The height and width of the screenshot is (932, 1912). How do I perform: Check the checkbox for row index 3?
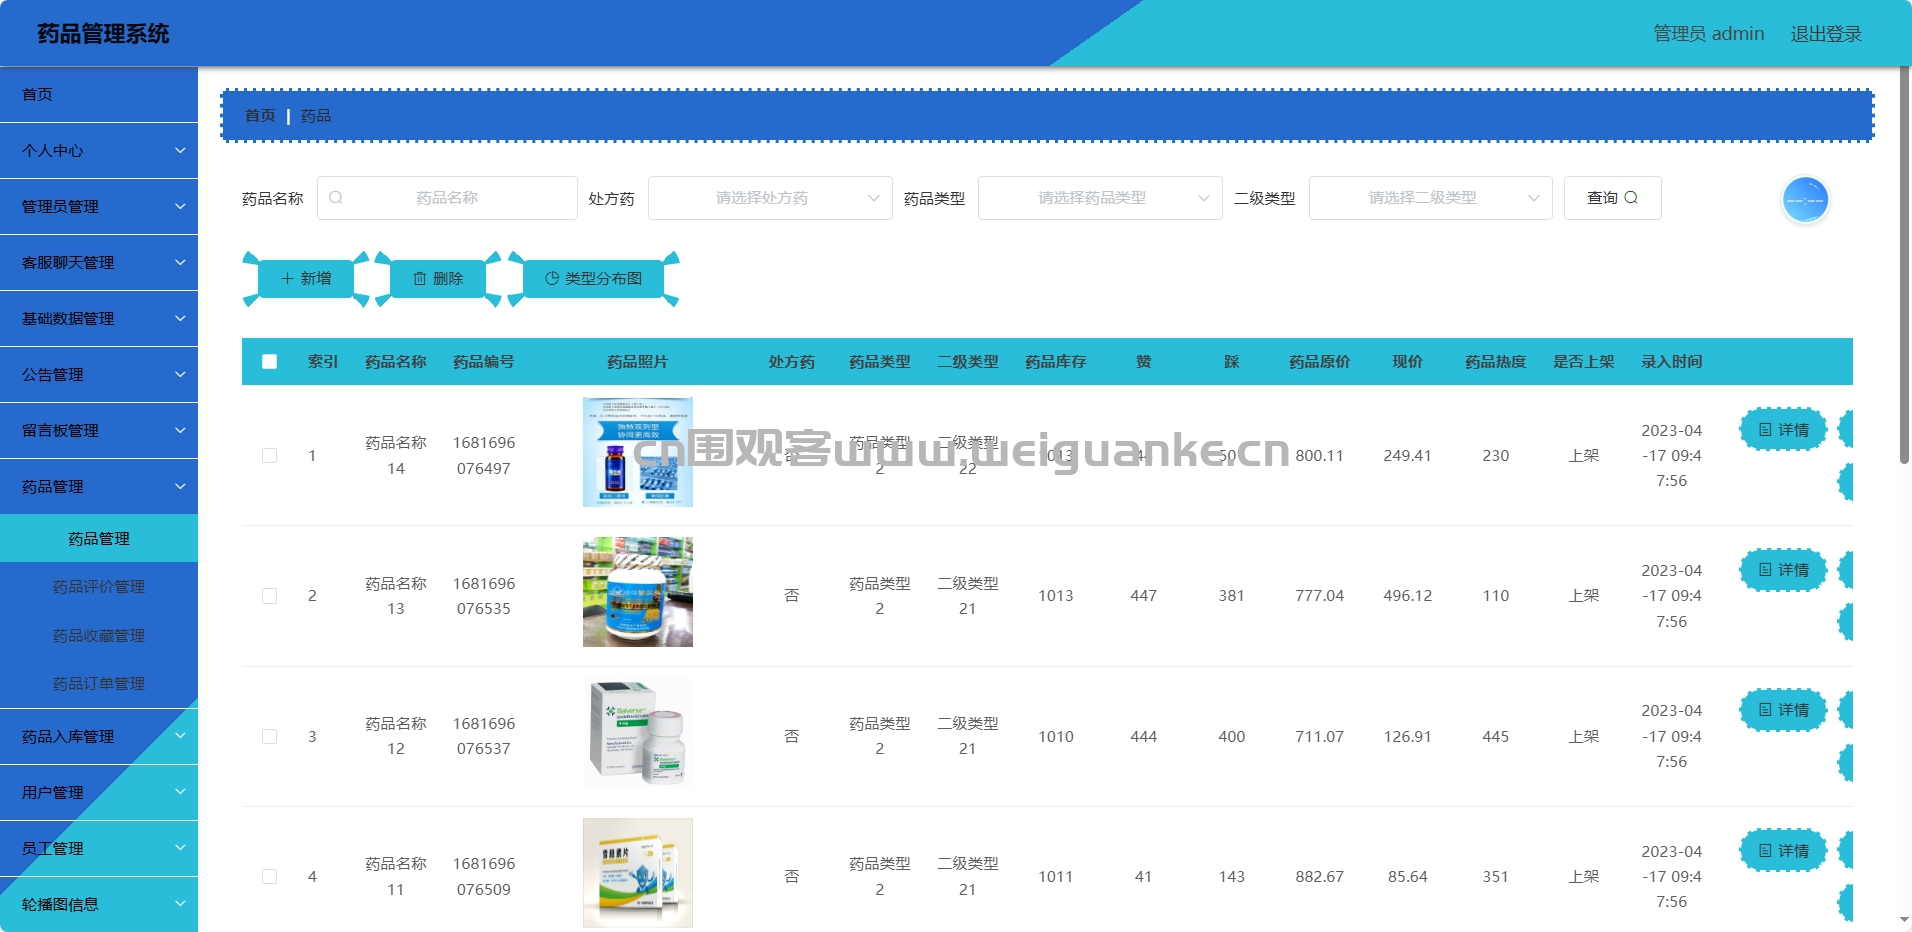point(269,736)
